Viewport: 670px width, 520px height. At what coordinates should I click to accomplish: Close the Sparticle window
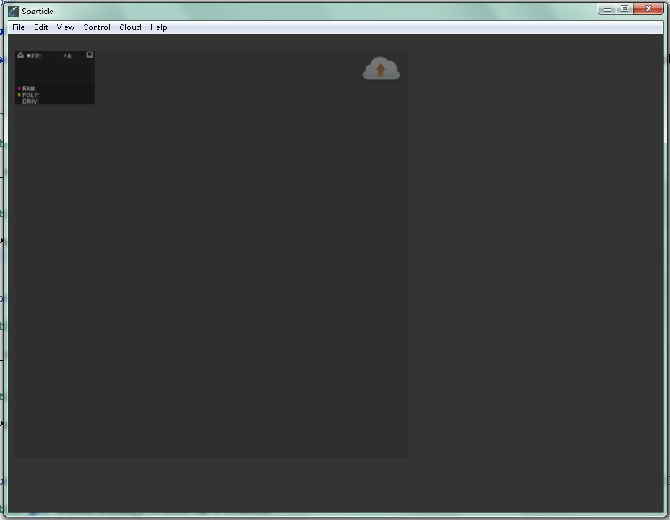click(x=648, y=9)
